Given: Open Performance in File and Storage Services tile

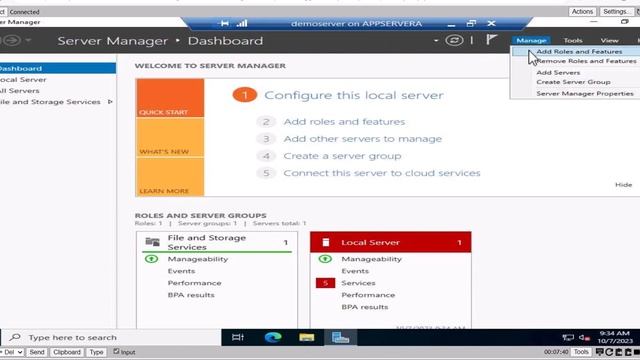Looking at the screenshot, I should 194,283.
